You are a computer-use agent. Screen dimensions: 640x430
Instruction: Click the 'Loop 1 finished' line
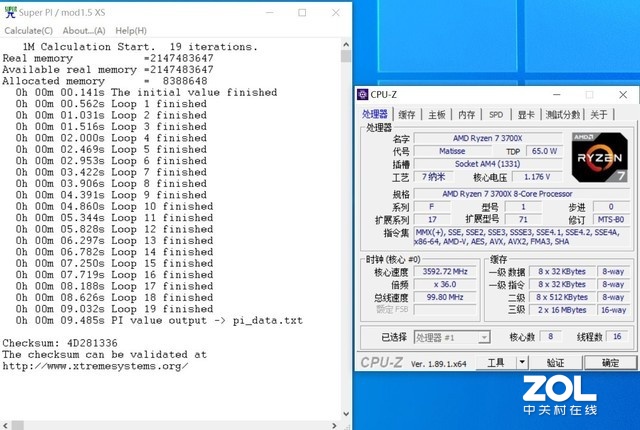[111, 104]
